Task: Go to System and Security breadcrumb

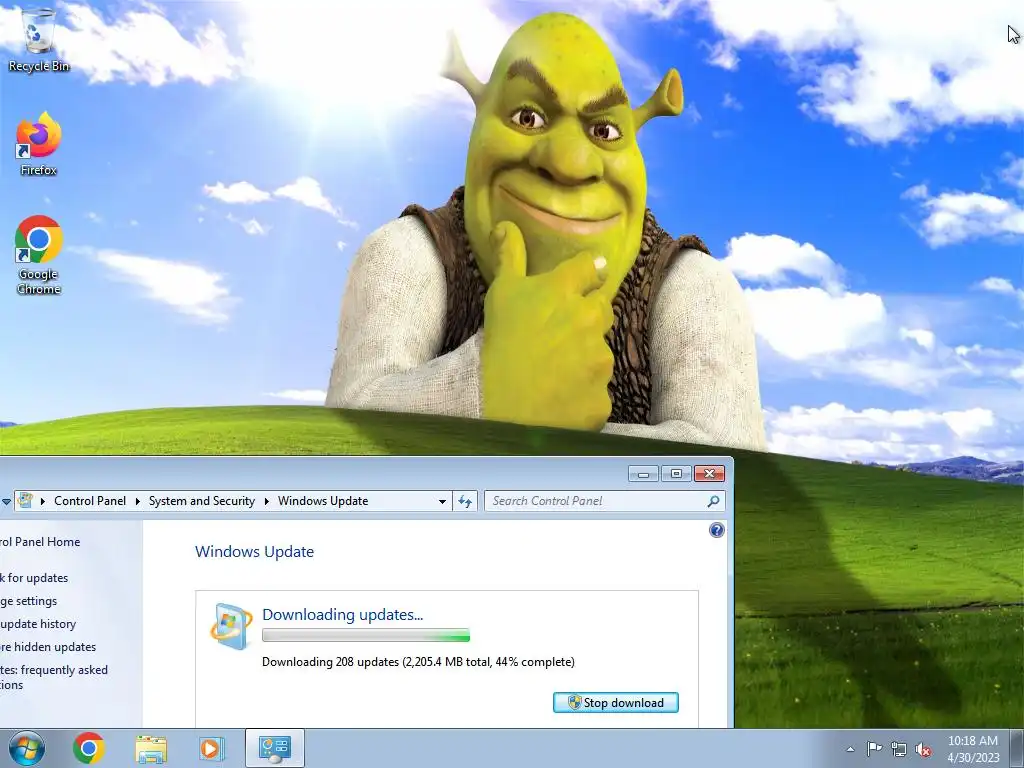Action: (x=202, y=501)
